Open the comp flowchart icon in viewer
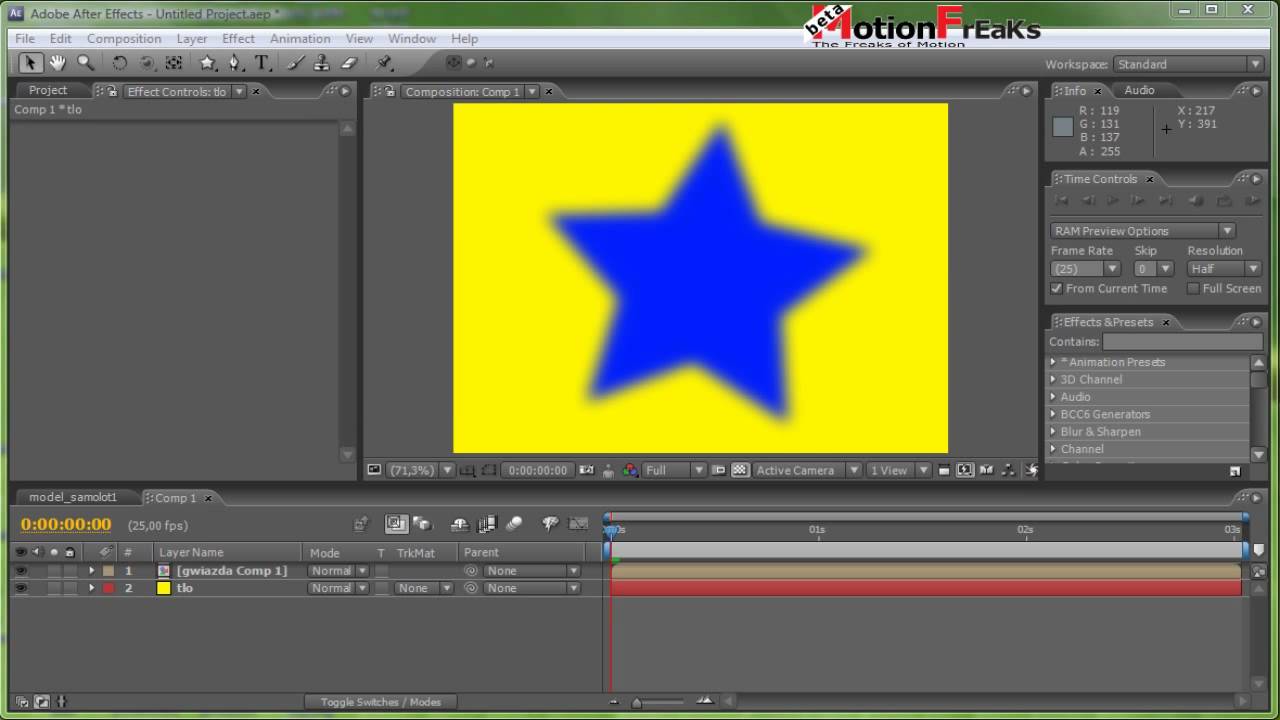This screenshot has width=1280, height=720. click(x=1008, y=470)
